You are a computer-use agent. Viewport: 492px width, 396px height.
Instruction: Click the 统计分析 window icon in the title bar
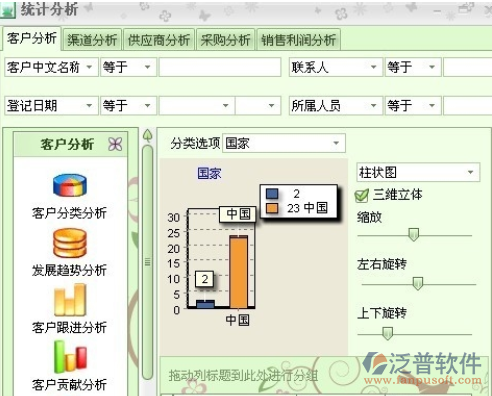click(7, 10)
